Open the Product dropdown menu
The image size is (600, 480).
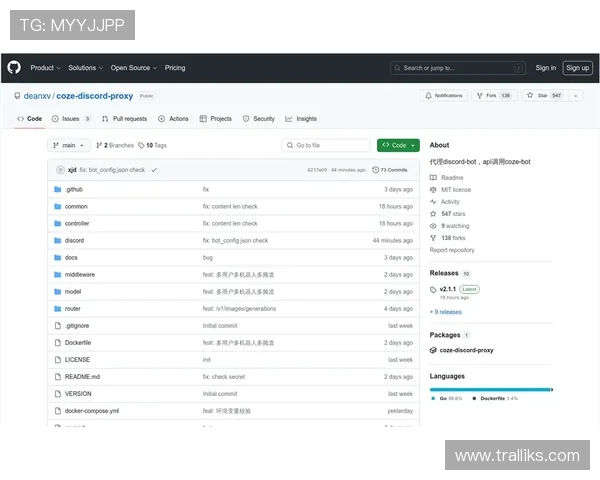tap(45, 68)
